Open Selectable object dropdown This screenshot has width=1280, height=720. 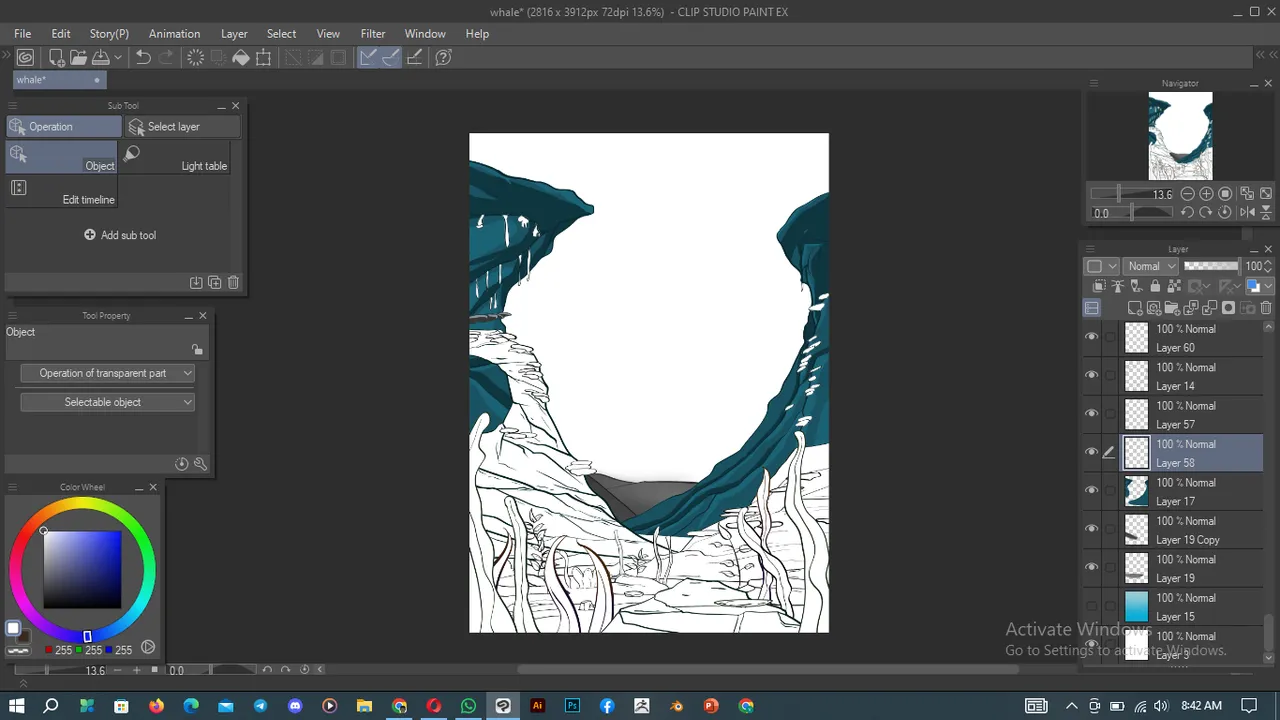click(107, 402)
